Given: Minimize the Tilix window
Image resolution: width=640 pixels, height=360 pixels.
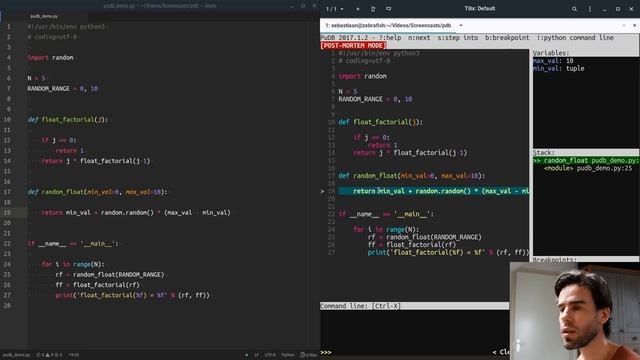Looking at the screenshot, I should 604,9.
